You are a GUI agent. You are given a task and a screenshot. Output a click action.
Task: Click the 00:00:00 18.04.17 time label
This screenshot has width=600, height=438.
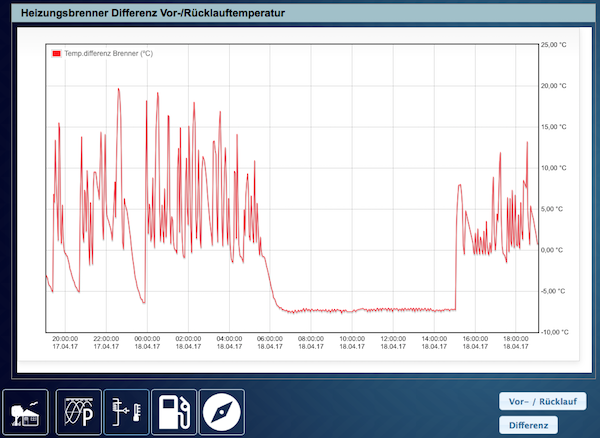click(x=147, y=343)
